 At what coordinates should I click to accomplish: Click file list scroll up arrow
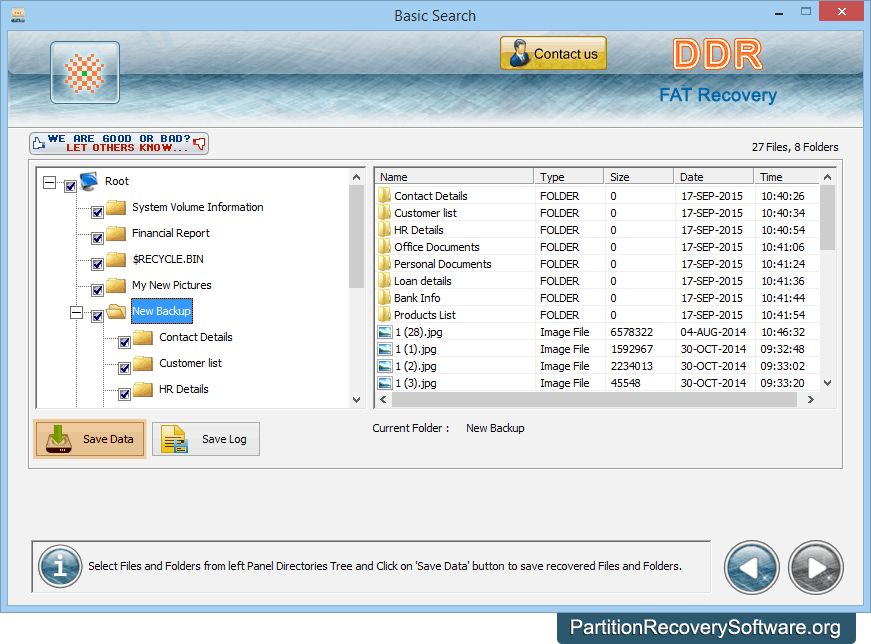click(x=828, y=177)
